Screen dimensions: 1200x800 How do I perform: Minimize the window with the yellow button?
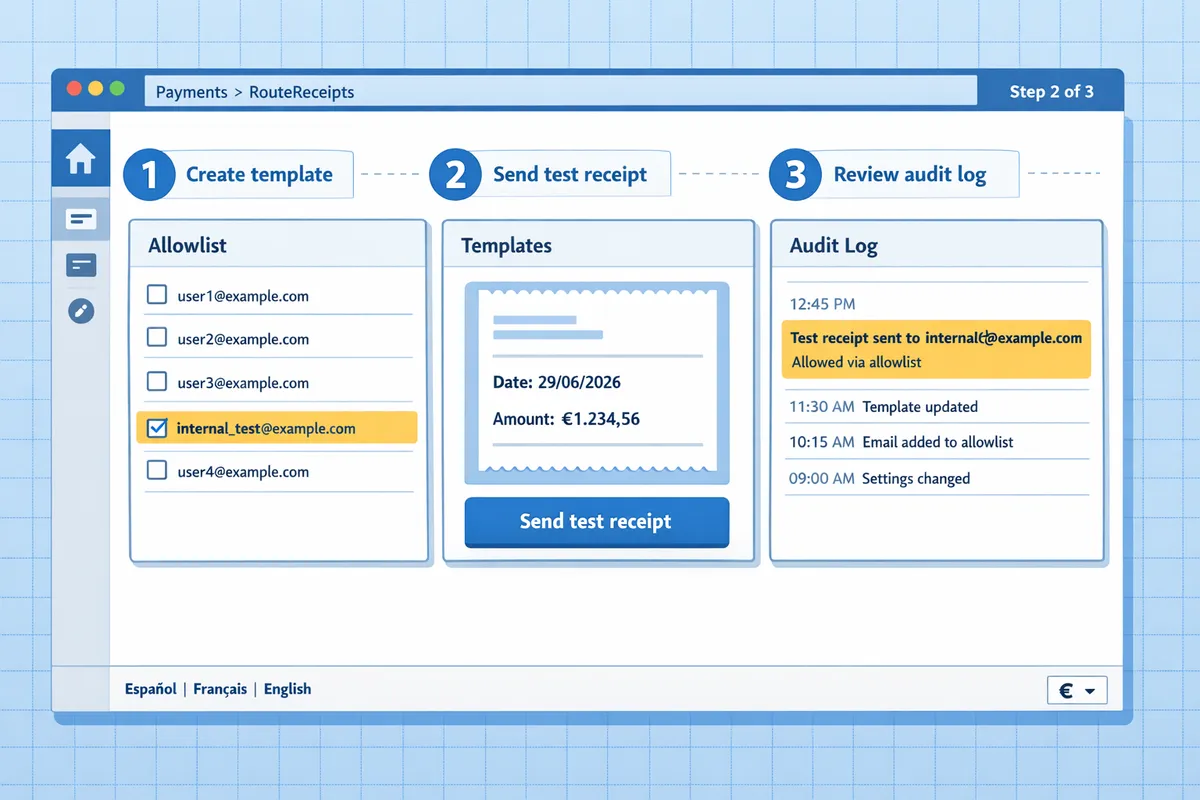point(96,89)
